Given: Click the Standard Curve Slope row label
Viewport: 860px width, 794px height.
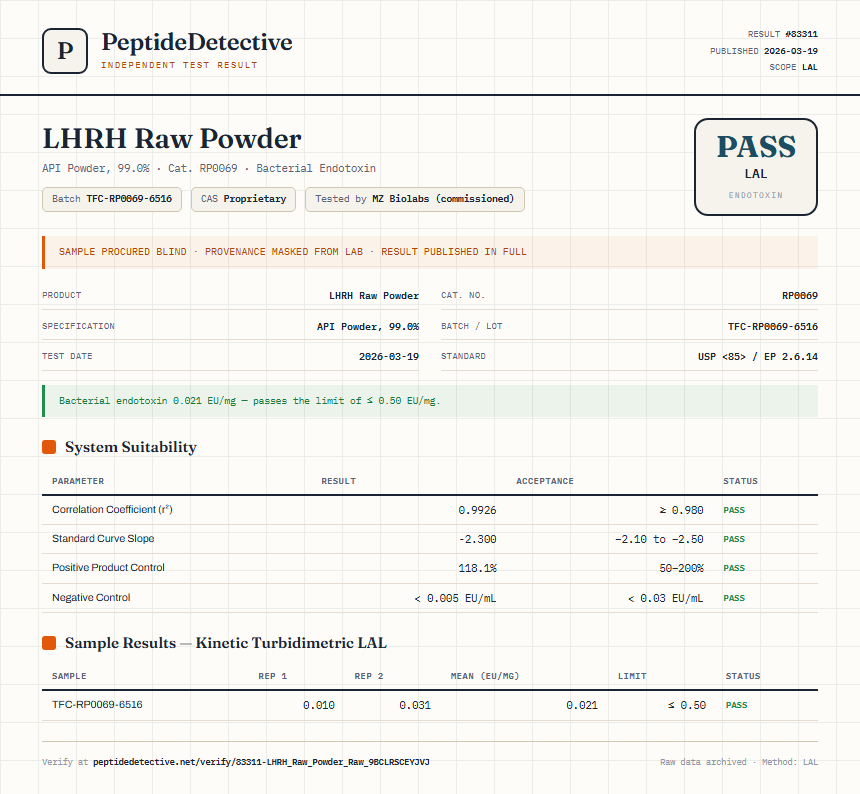Looking at the screenshot, I should (103, 538).
